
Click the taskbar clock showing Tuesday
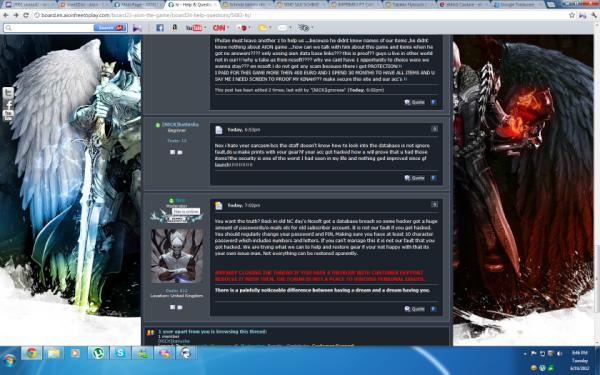[x=579, y=360]
